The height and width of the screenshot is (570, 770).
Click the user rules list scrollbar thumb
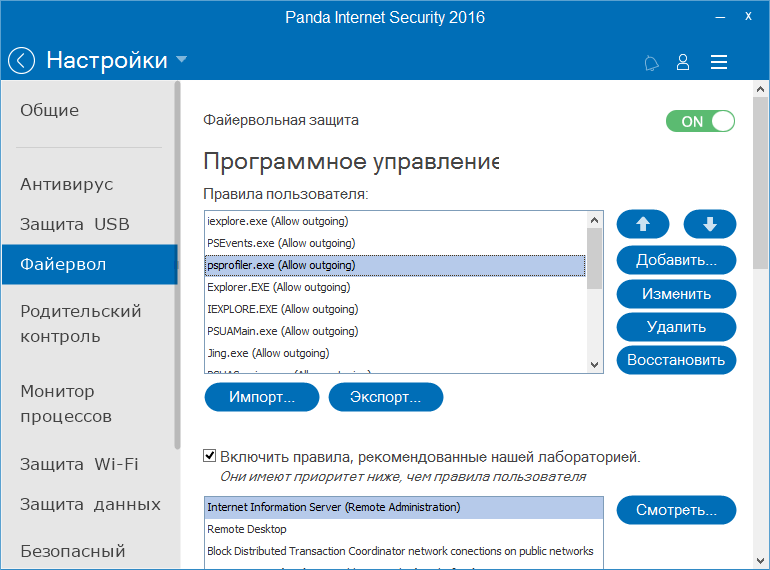594,259
